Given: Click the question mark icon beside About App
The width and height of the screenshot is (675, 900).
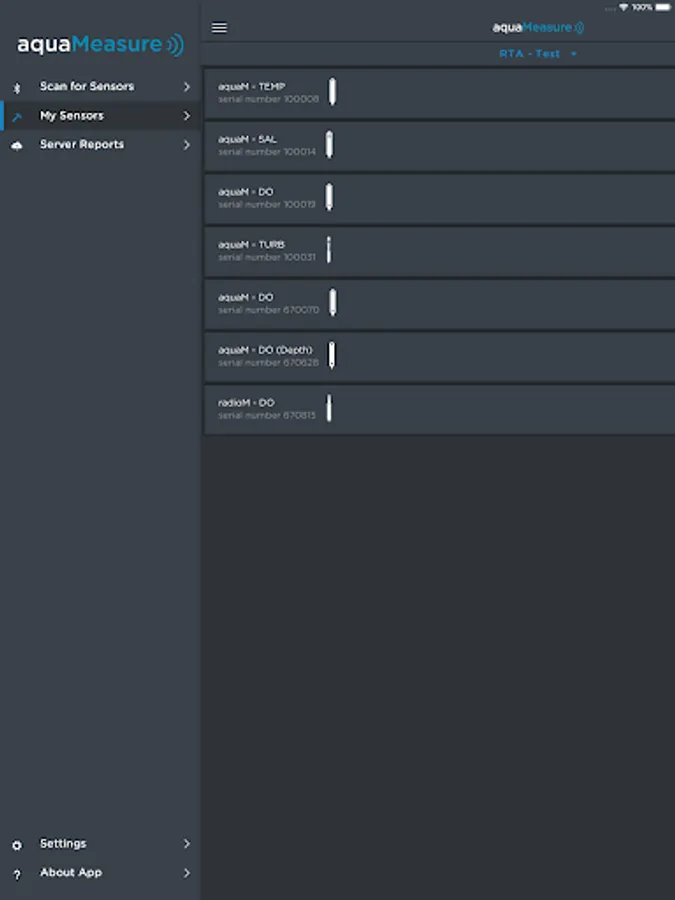Looking at the screenshot, I should [17, 874].
